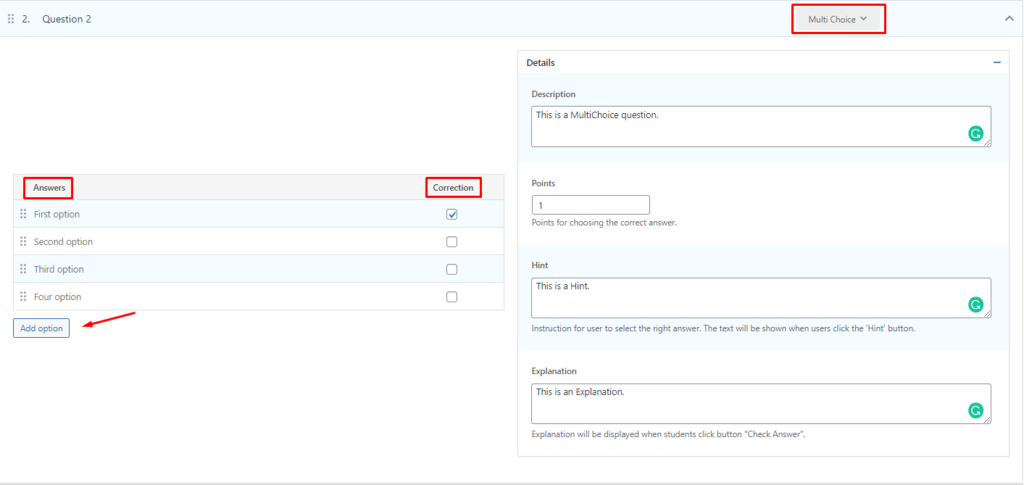Uncheck the First option correction checkbox
The height and width of the screenshot is (485, 1024).
coord(452,214)
